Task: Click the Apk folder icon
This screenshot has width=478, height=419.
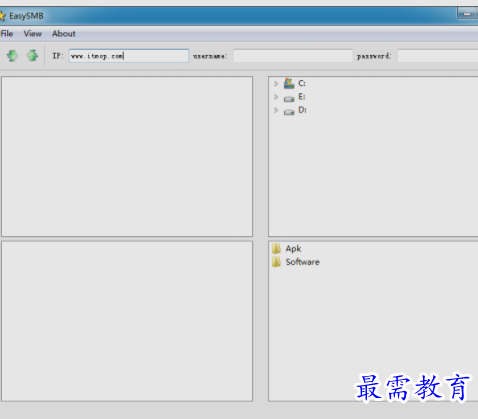Action: [x=276, y=249]
